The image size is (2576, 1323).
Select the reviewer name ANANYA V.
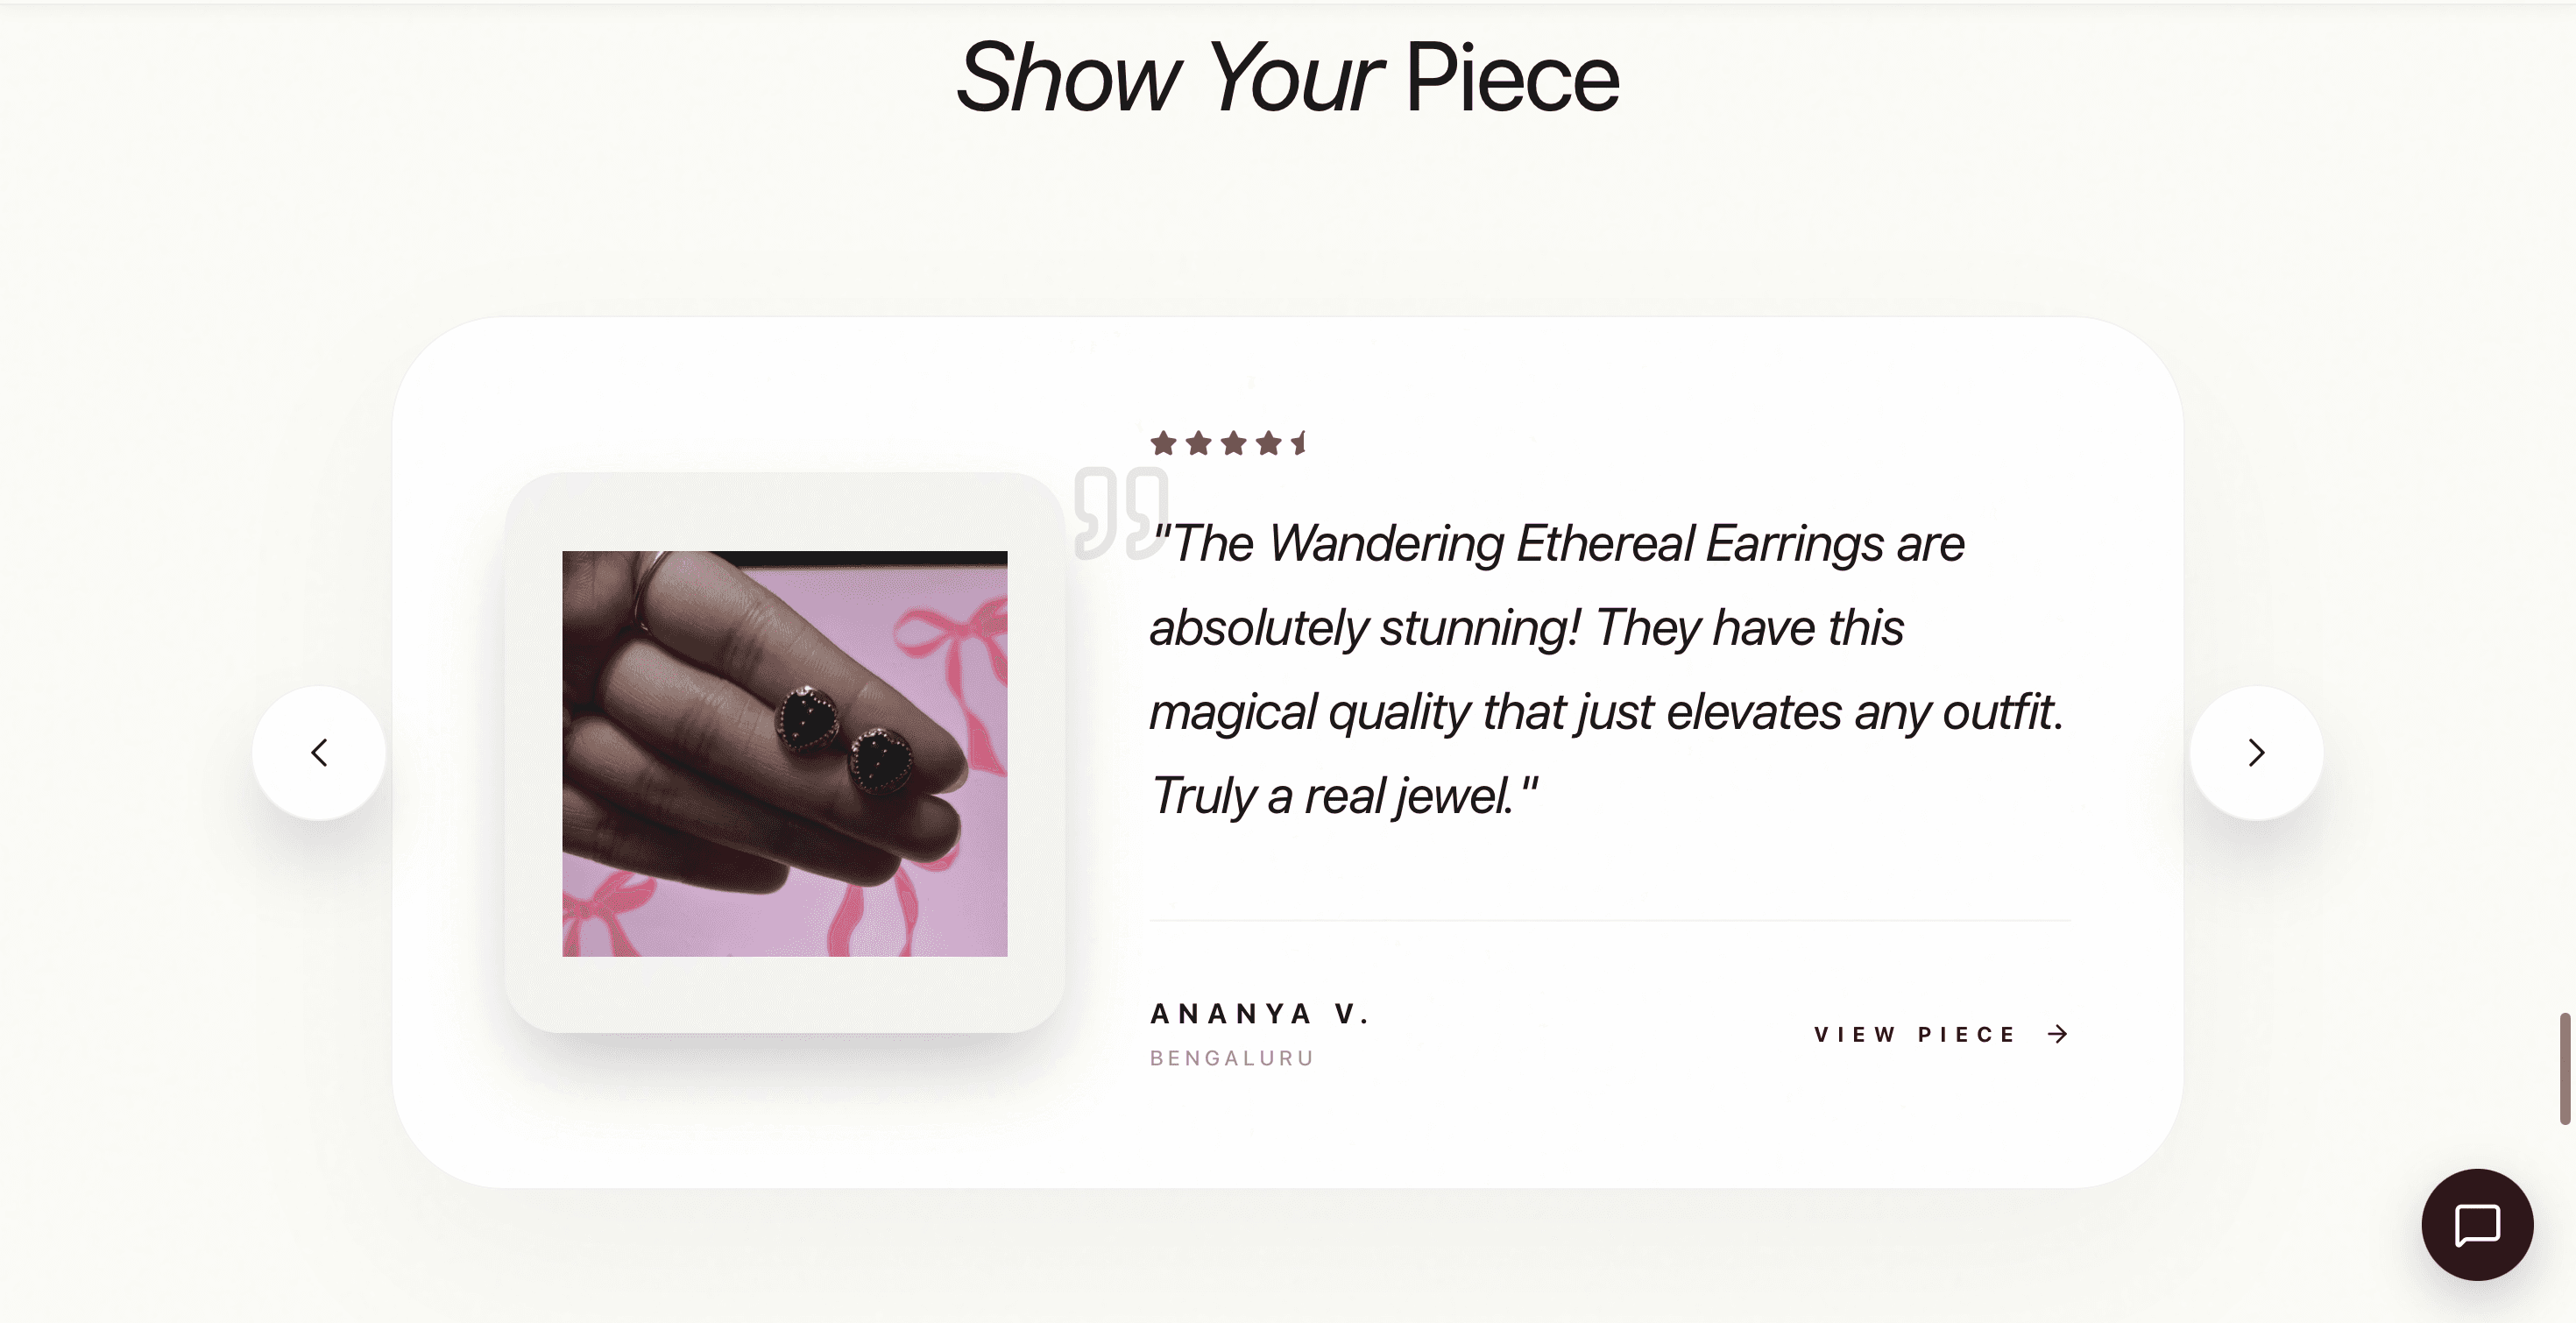coord(1261,1012)
